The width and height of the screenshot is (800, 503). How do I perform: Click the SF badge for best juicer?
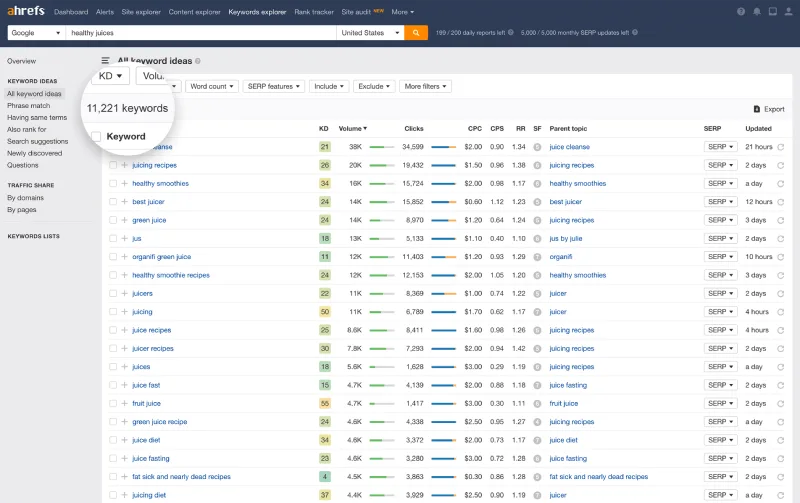(537, 202)
